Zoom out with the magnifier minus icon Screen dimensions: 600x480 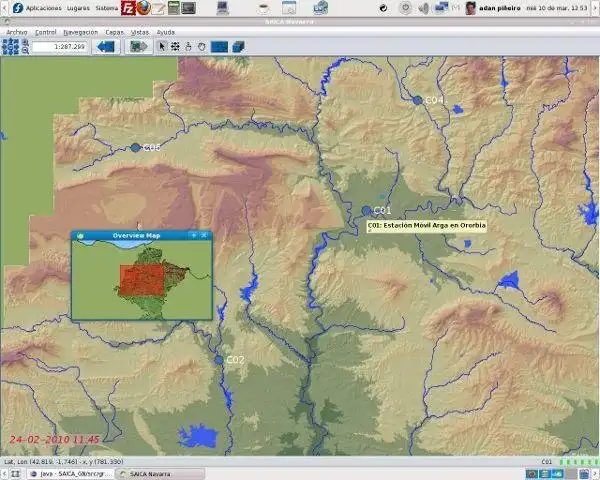pyautogui.click(x=25, y=51)
